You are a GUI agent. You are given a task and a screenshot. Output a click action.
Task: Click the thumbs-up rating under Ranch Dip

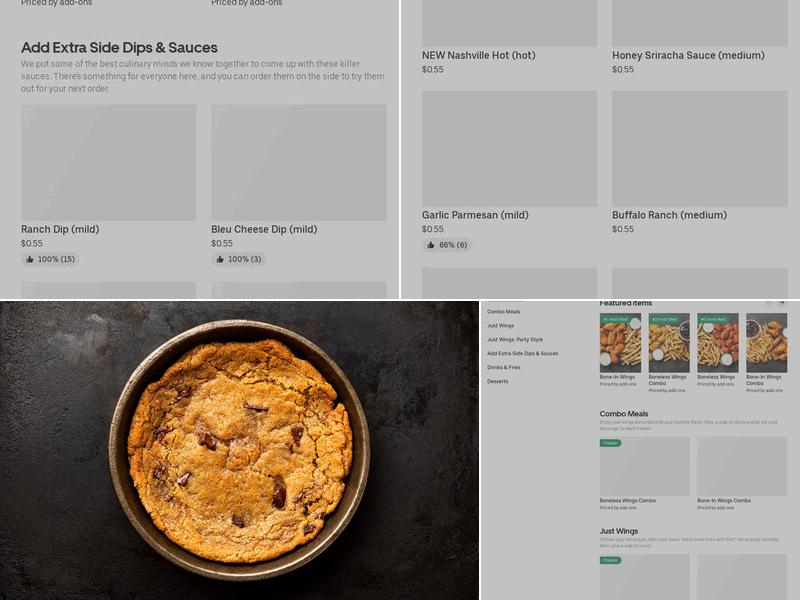51,259
